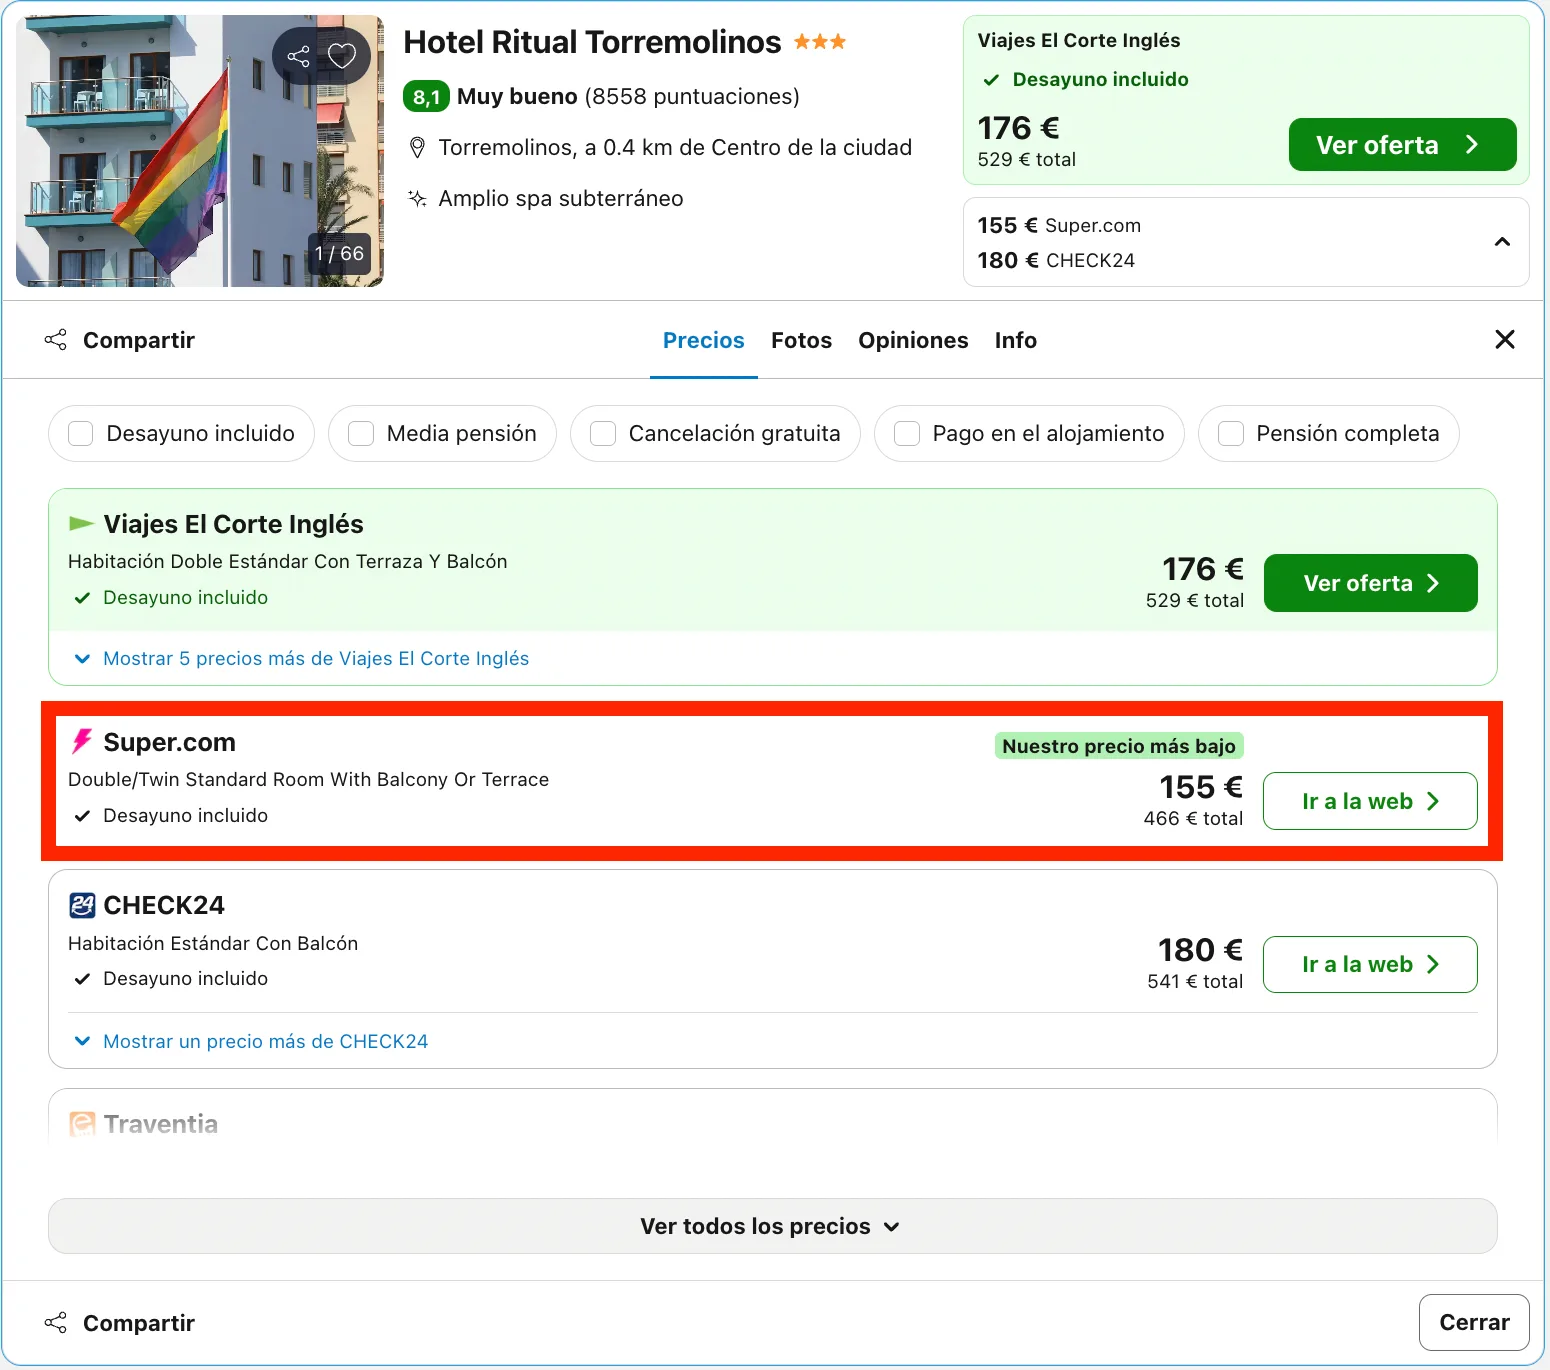Click the top Compartir share icon
The image size is (1550, 1370).
[56, 340]
